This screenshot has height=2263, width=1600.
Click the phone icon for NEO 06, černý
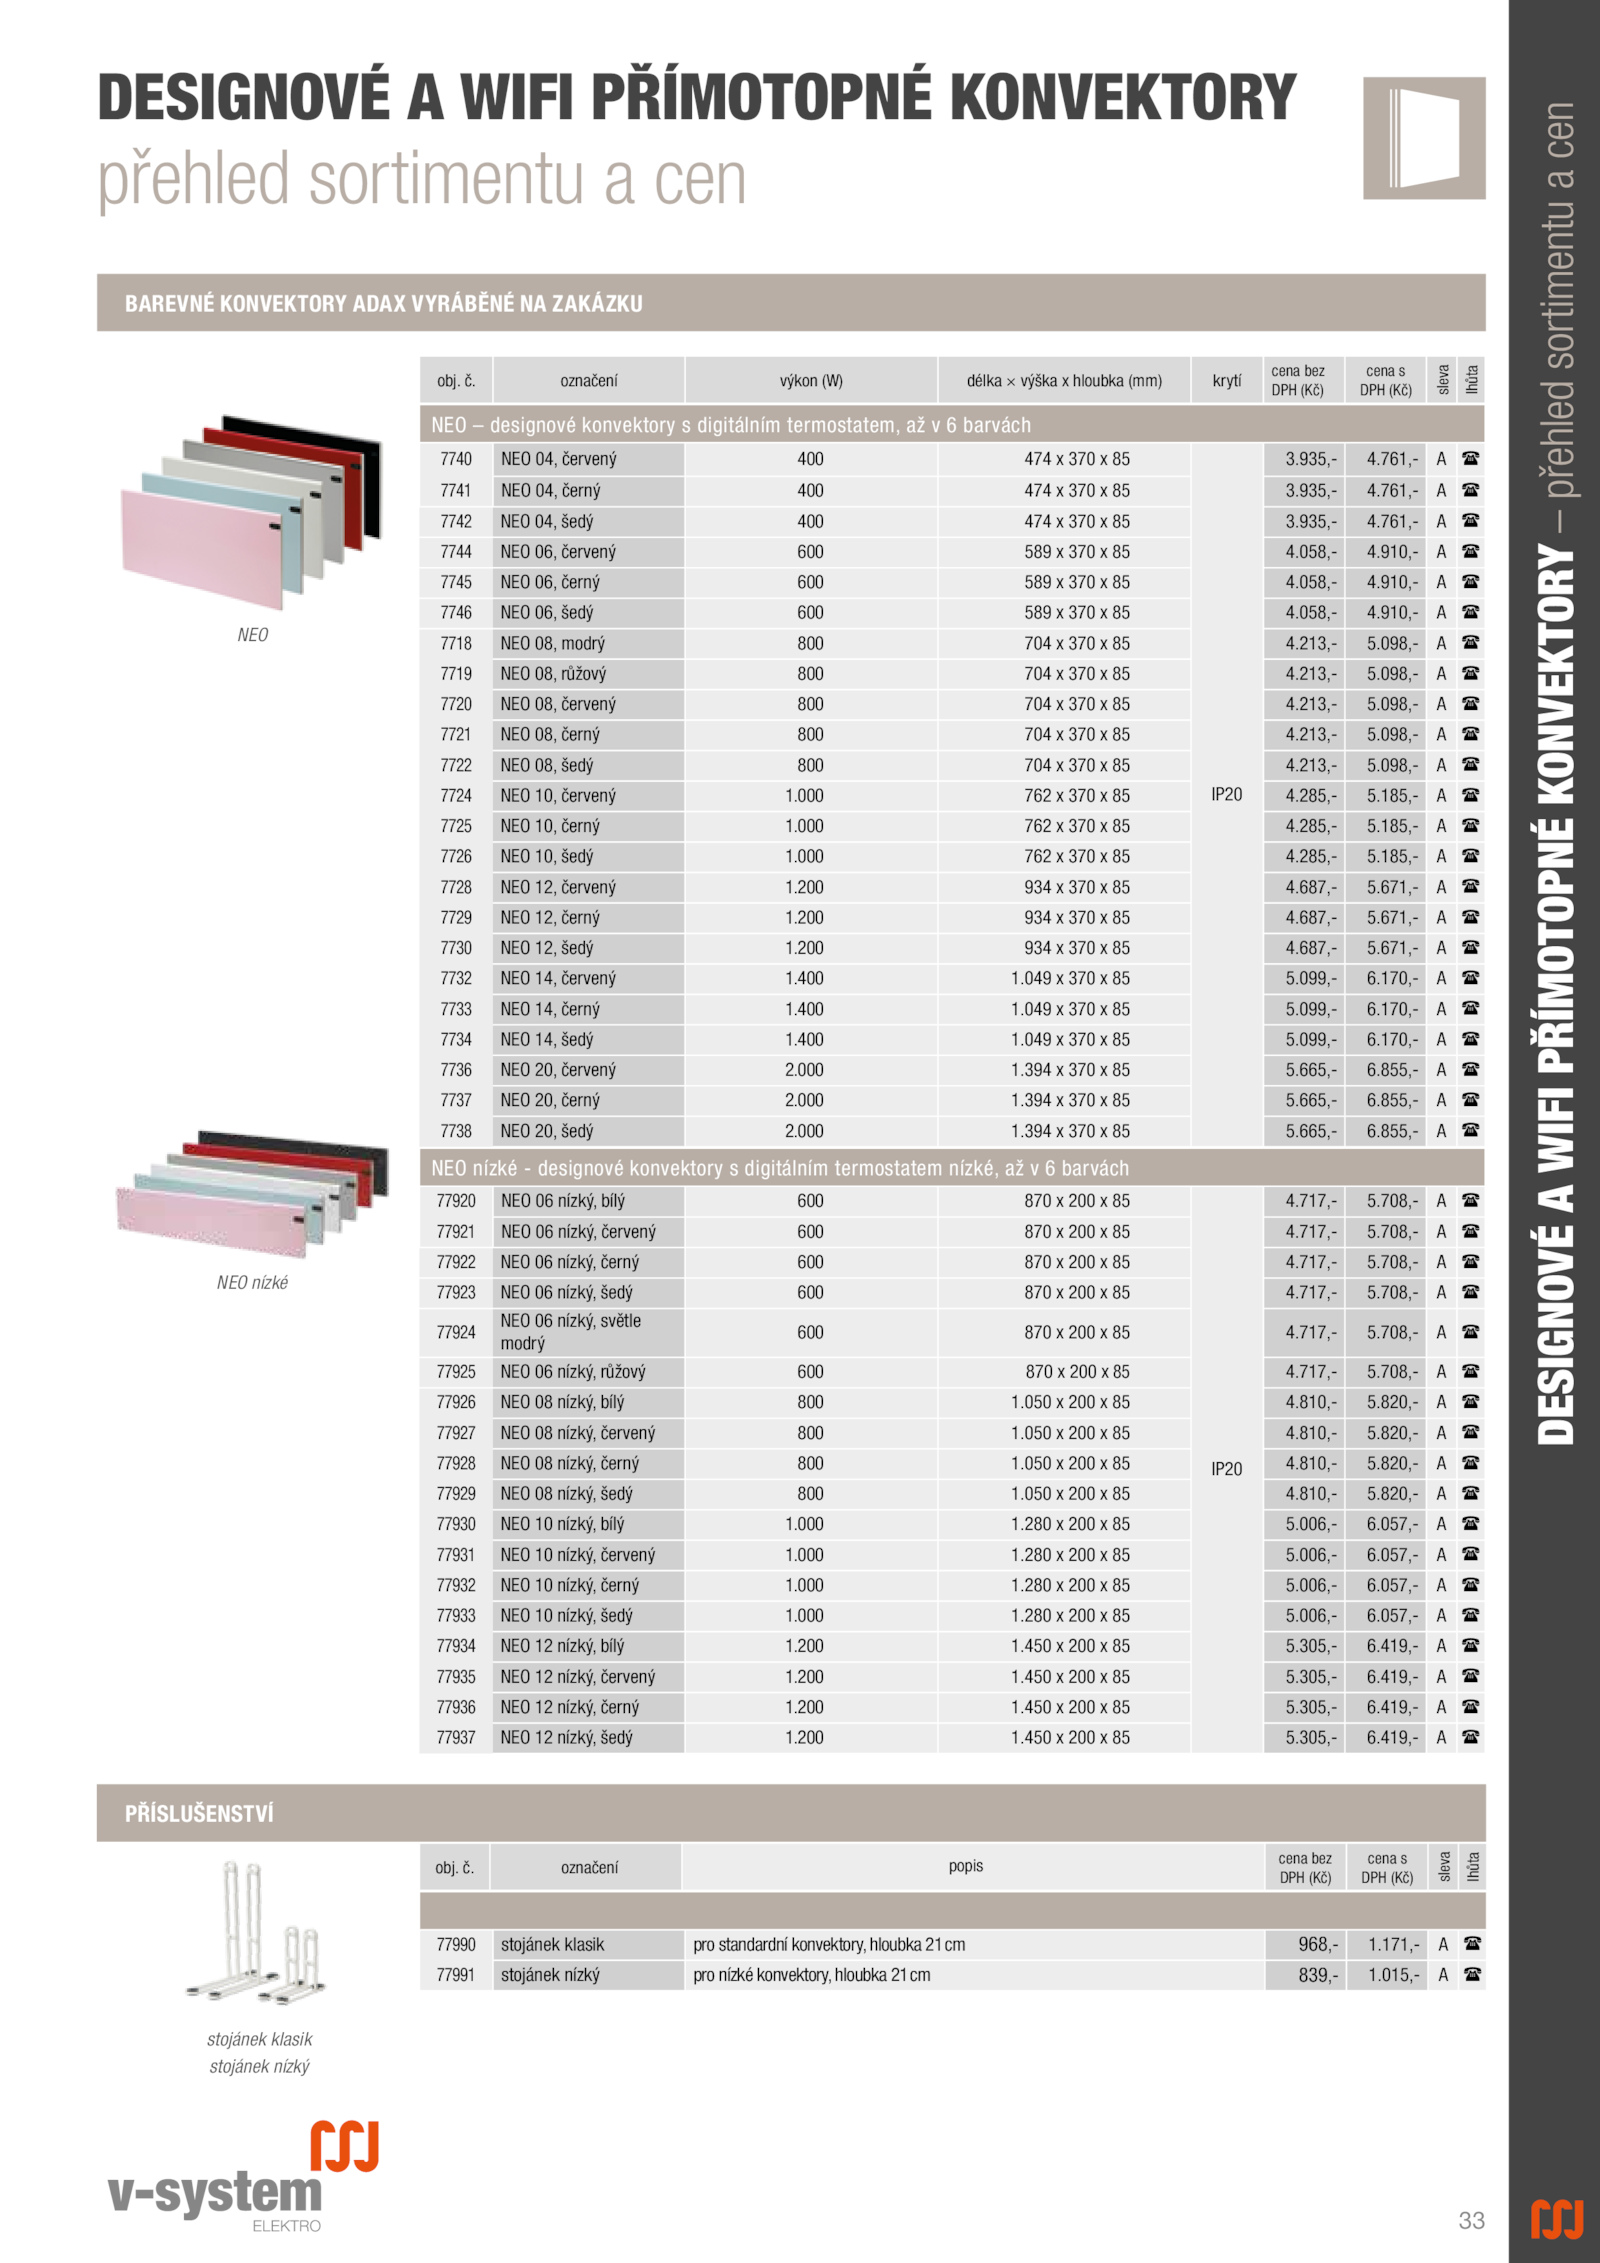tap(1470, 581)
